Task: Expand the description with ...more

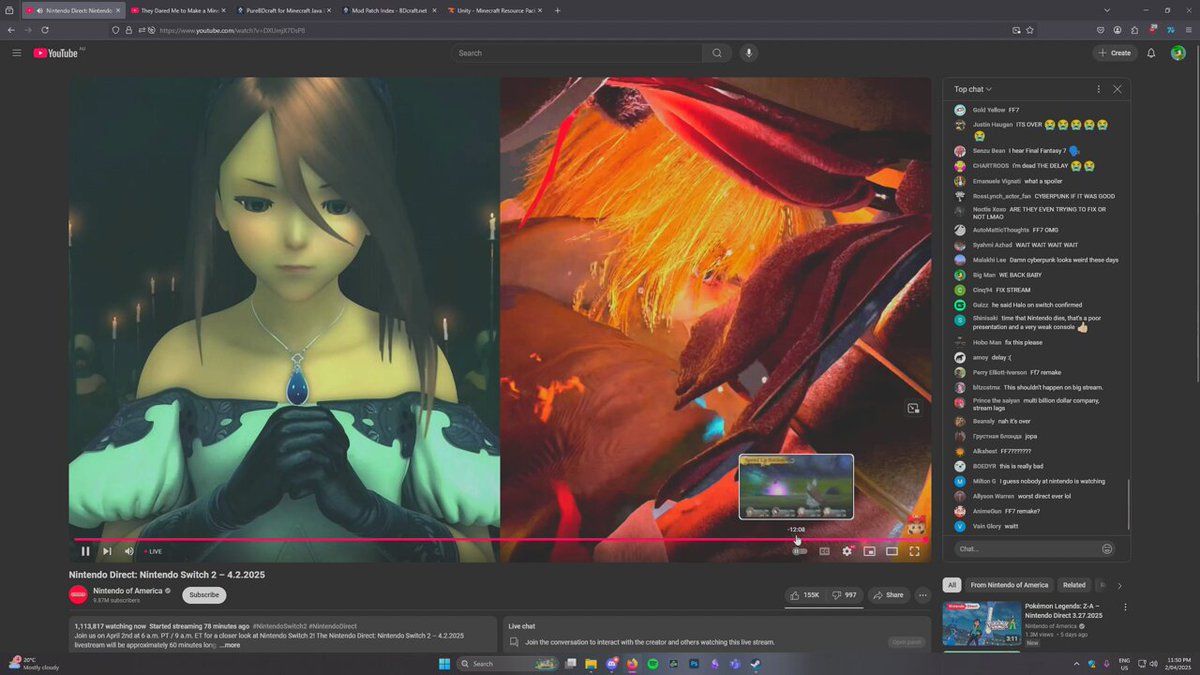Action: [x=230, y=645]
